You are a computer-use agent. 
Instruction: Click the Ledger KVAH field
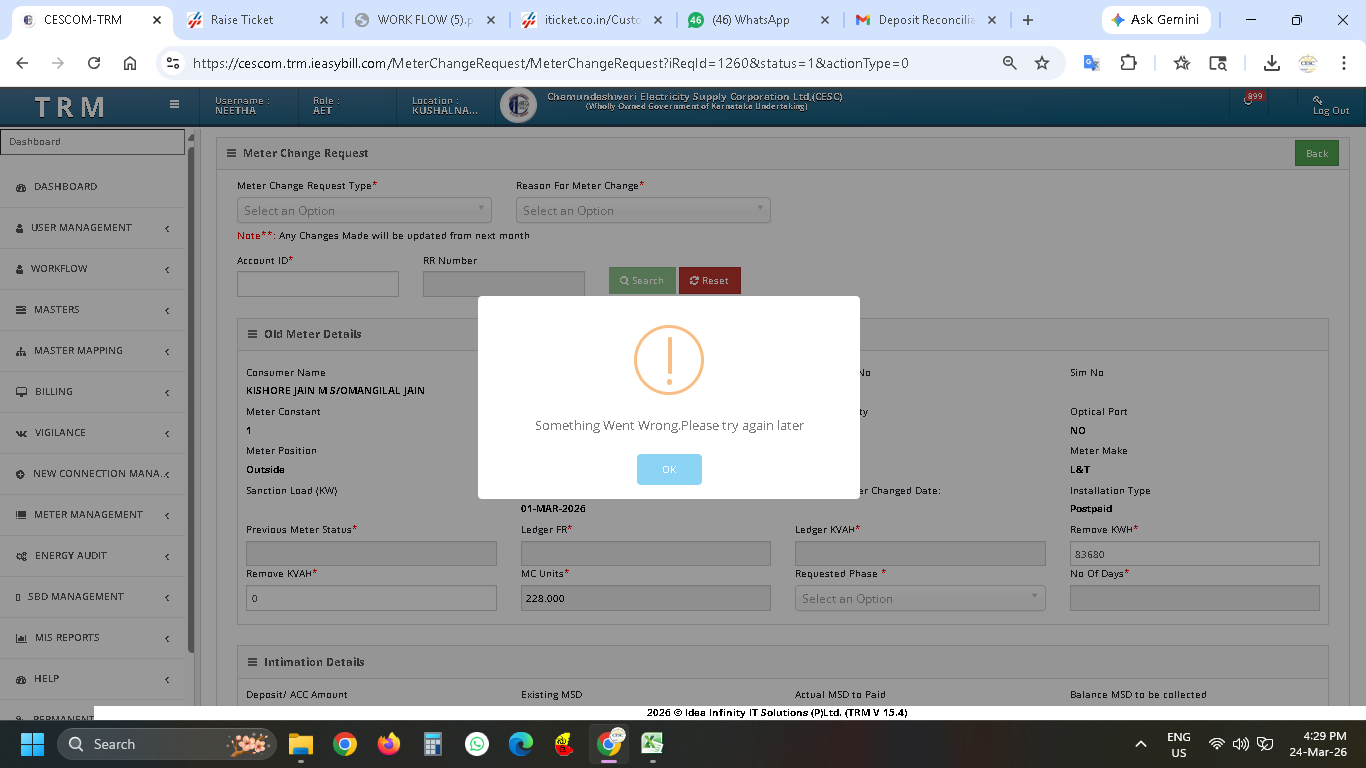(x=920, y=554)
